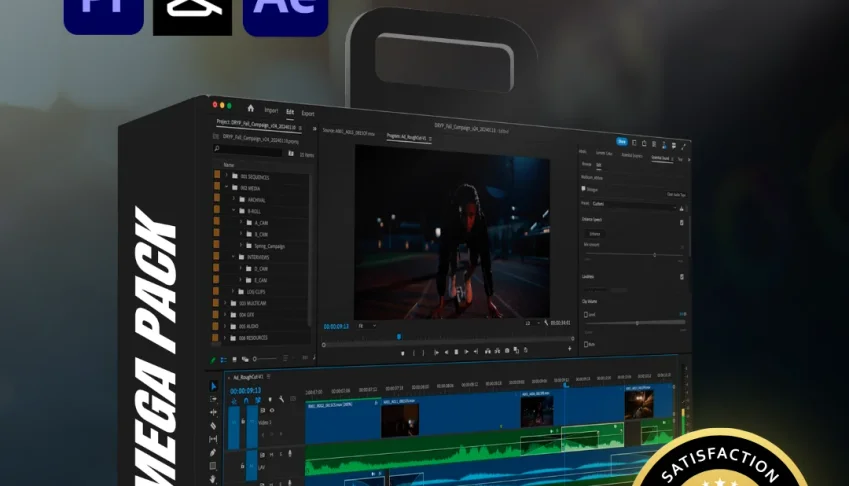Open the Import tab
Image resolution: width=849 pixels, height=486 pixels.
pyautogui.click(x=271, y=110)
